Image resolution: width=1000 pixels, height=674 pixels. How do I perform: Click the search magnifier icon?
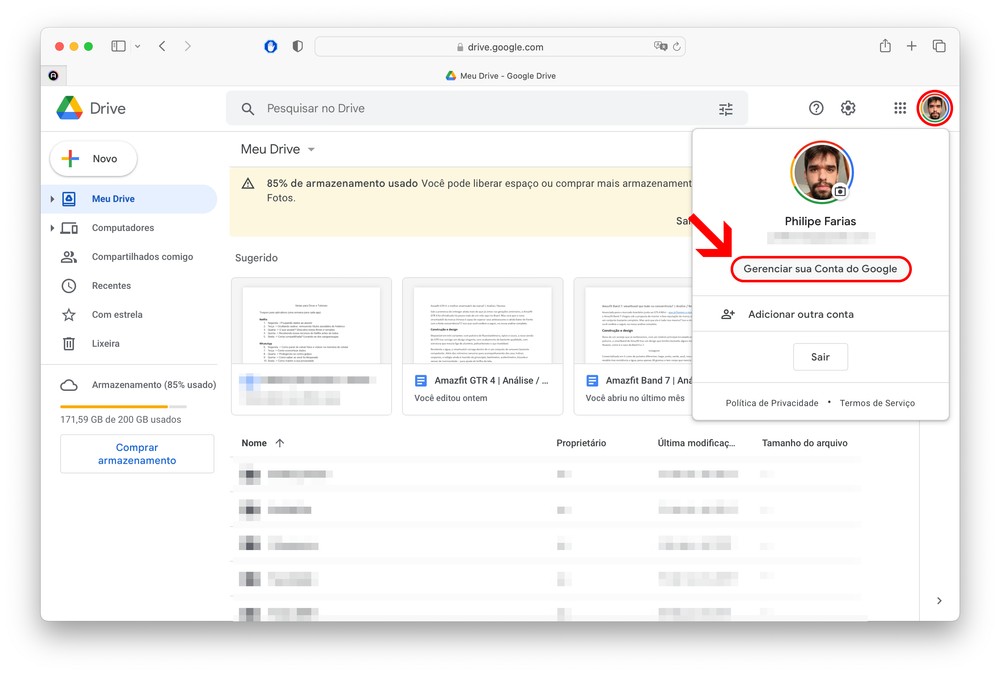pyautogui.click(x=248, y=109)
